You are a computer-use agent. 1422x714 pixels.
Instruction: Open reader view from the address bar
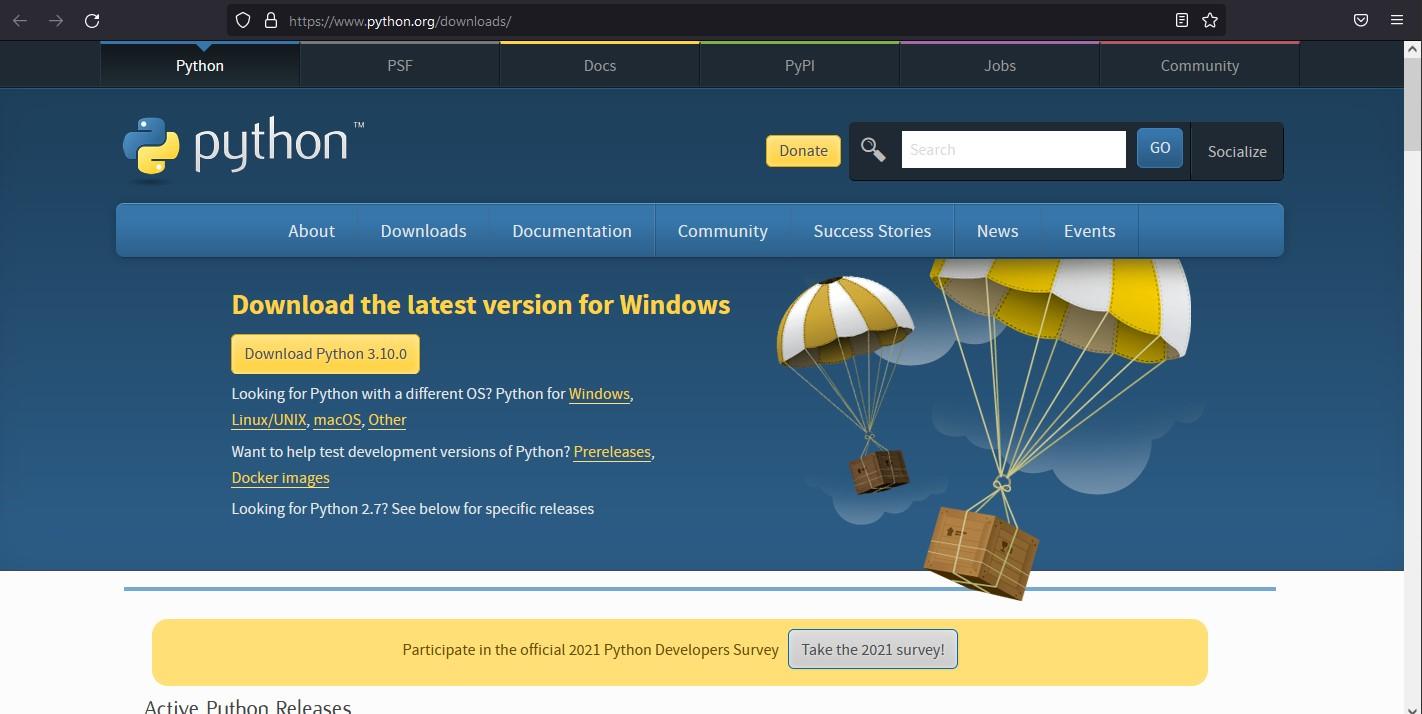pos(1181,20)
